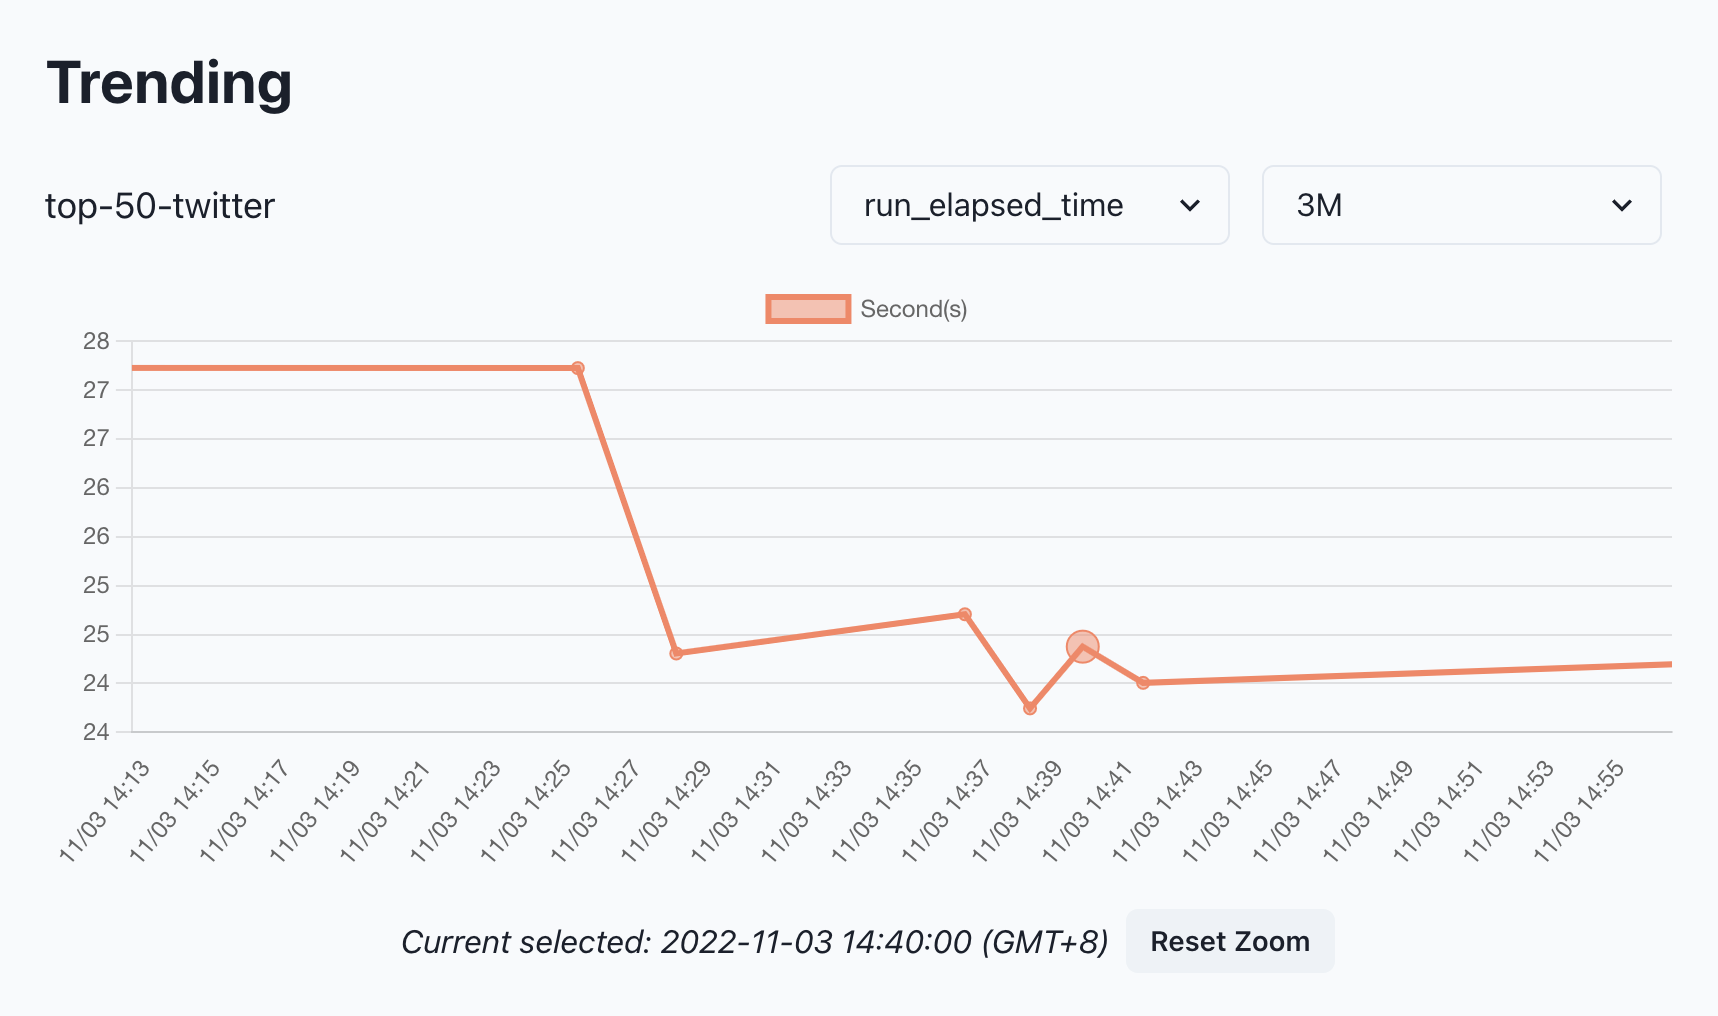Image resolution: width=1718 pixels, height=1016 pixels.
Task: Open the 3M time range dropdown
Action: pos(1461,205)
